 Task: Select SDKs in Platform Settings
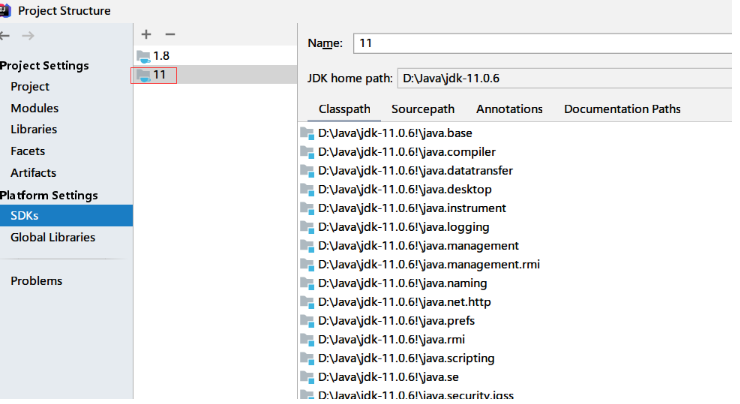pos(66,216)
